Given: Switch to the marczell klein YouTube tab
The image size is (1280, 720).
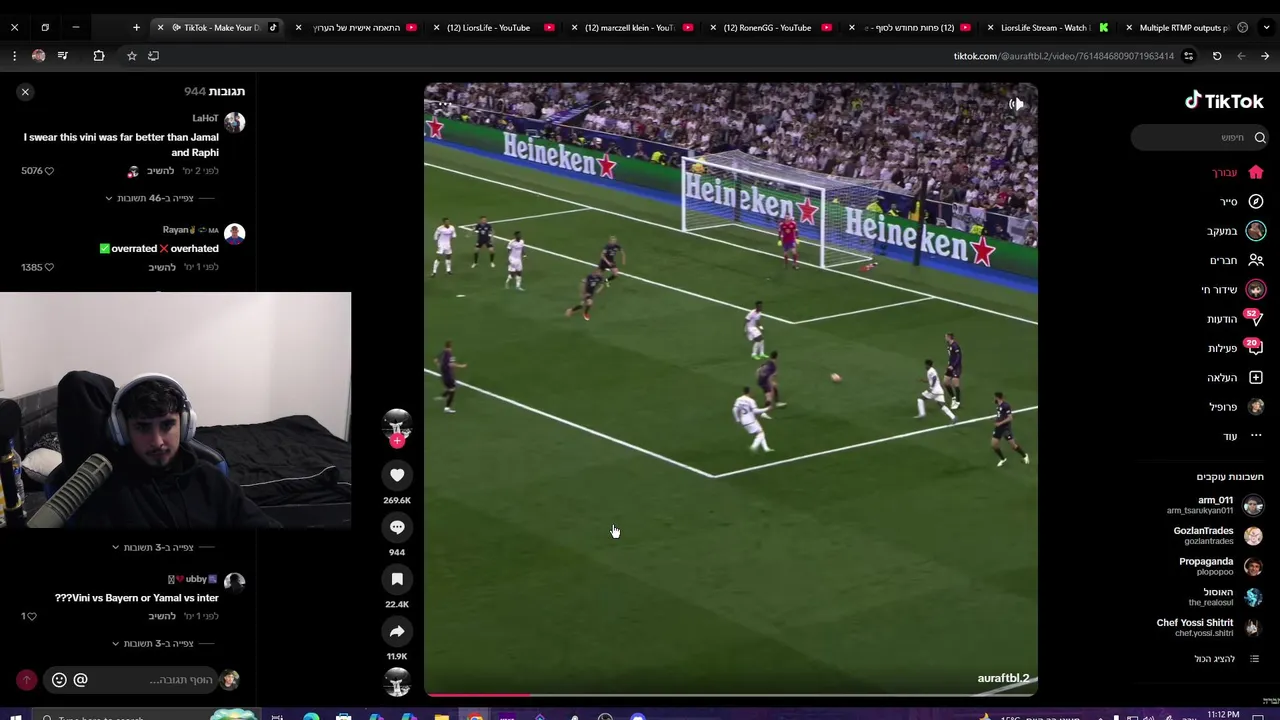Looking at the screenshot, I should pyautogui.click(x=632, y=27).
